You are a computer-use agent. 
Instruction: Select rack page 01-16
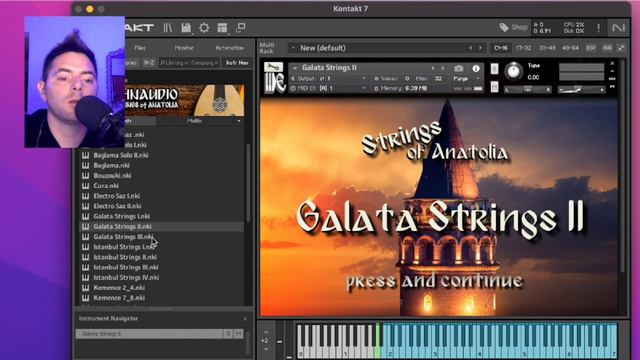pos(501,48)
